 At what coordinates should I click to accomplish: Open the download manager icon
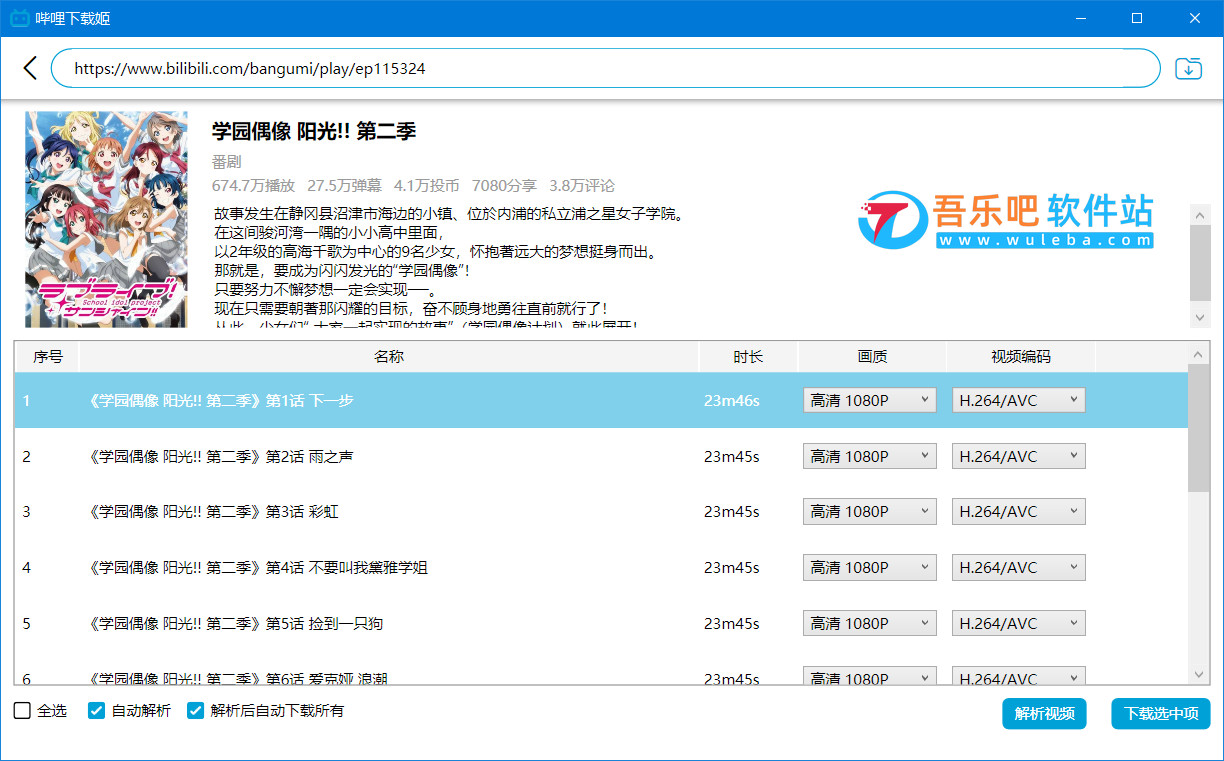pos(1188,68)
